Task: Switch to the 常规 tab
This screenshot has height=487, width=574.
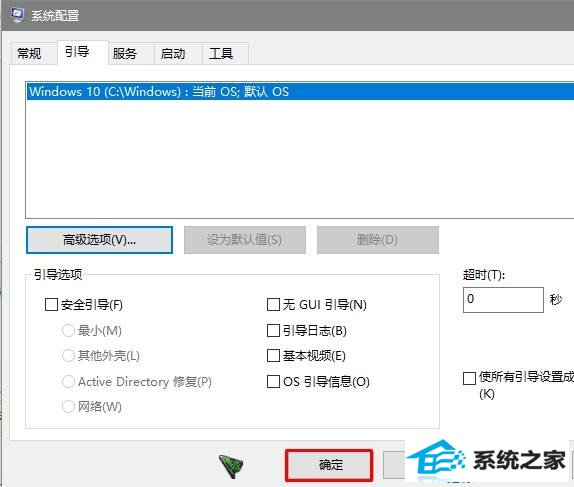Action: tap(33, 53)
